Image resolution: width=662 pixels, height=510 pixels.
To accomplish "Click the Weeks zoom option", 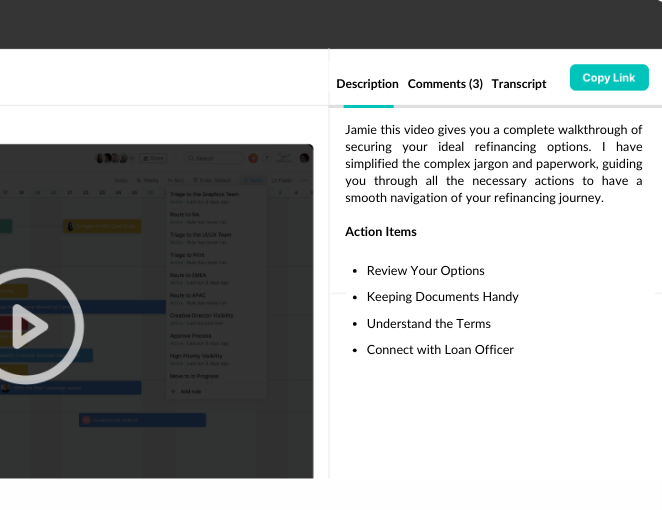I will [147, 180].
